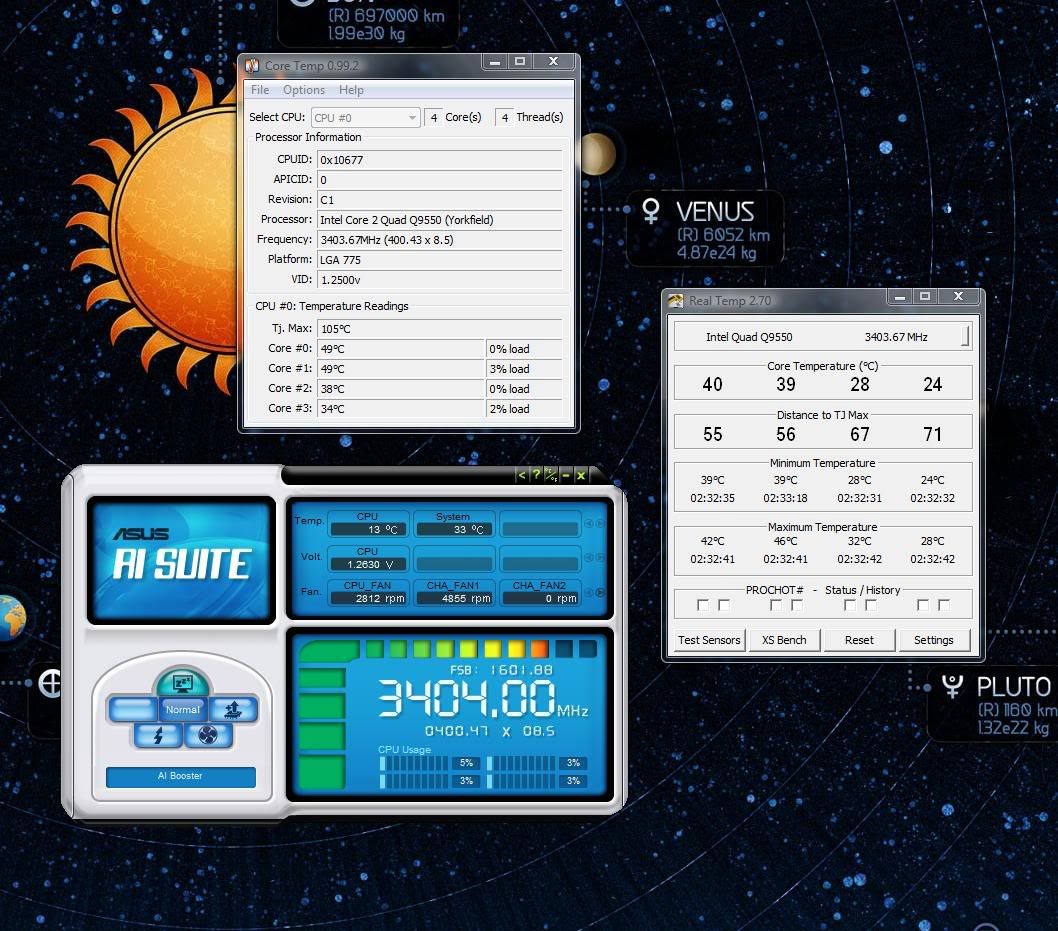Click the right arrow on the Temp. row
Viewport: 1058px width, 931px height.
tap(601, 523)
